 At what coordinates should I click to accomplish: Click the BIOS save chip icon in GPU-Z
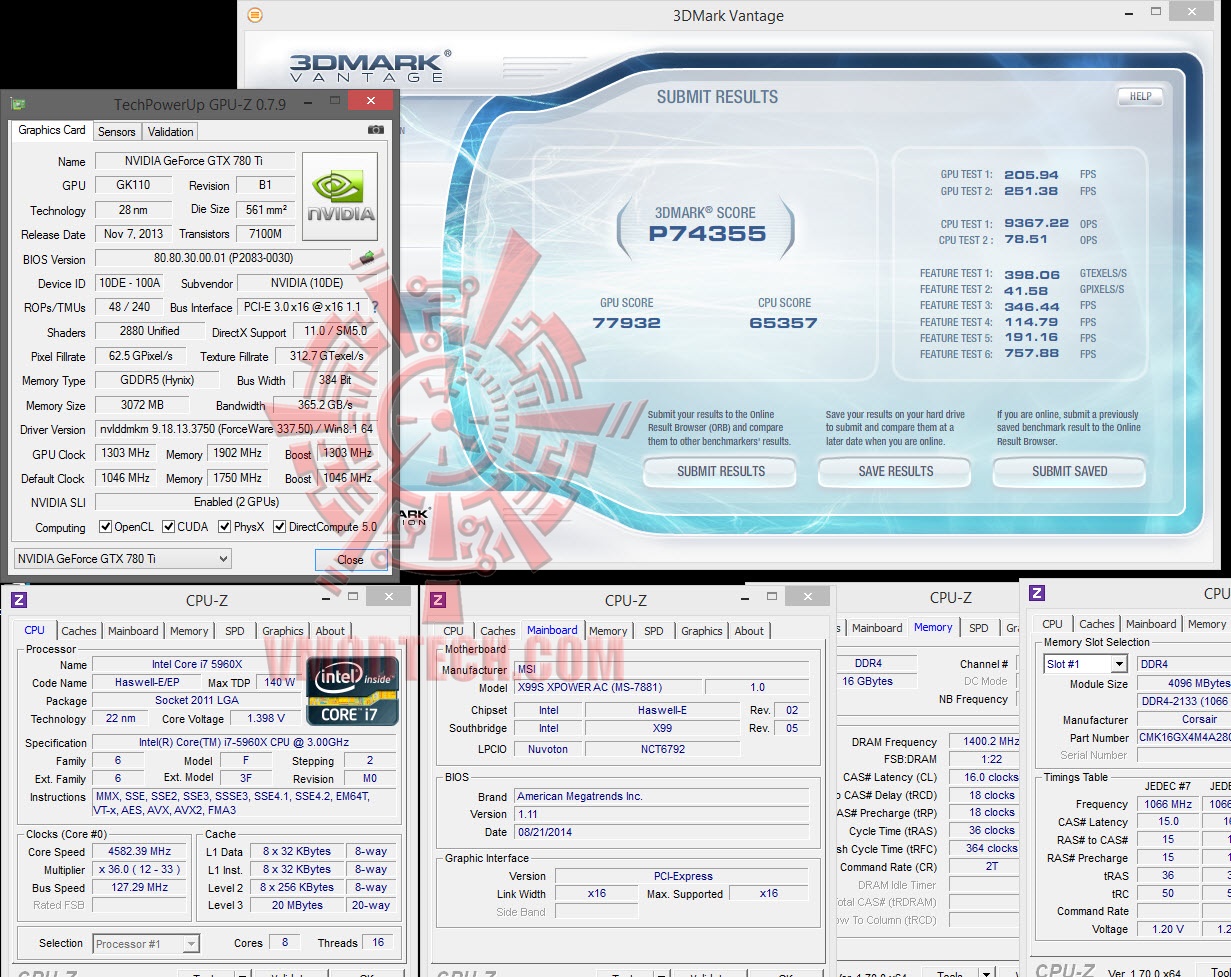(367, 258)
